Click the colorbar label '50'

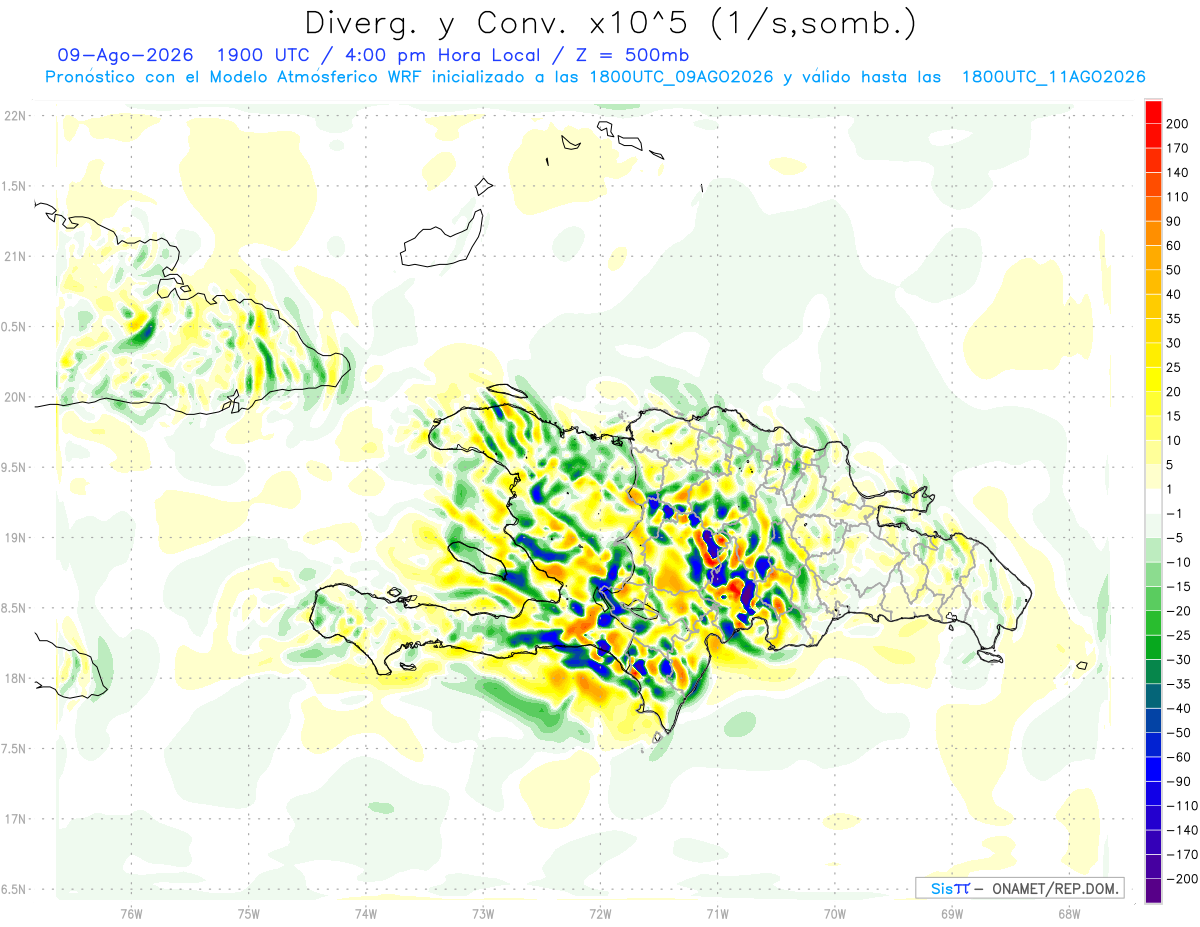click(1175, 270)
